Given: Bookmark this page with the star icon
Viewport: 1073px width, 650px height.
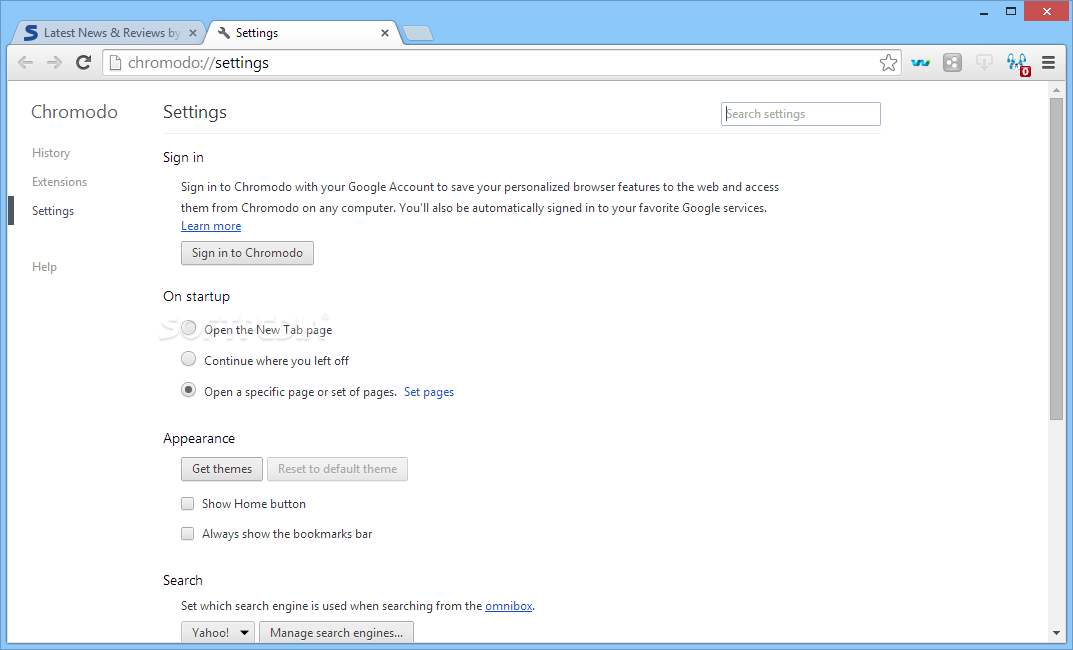Looking at the screenshot, I should (888, 63).
